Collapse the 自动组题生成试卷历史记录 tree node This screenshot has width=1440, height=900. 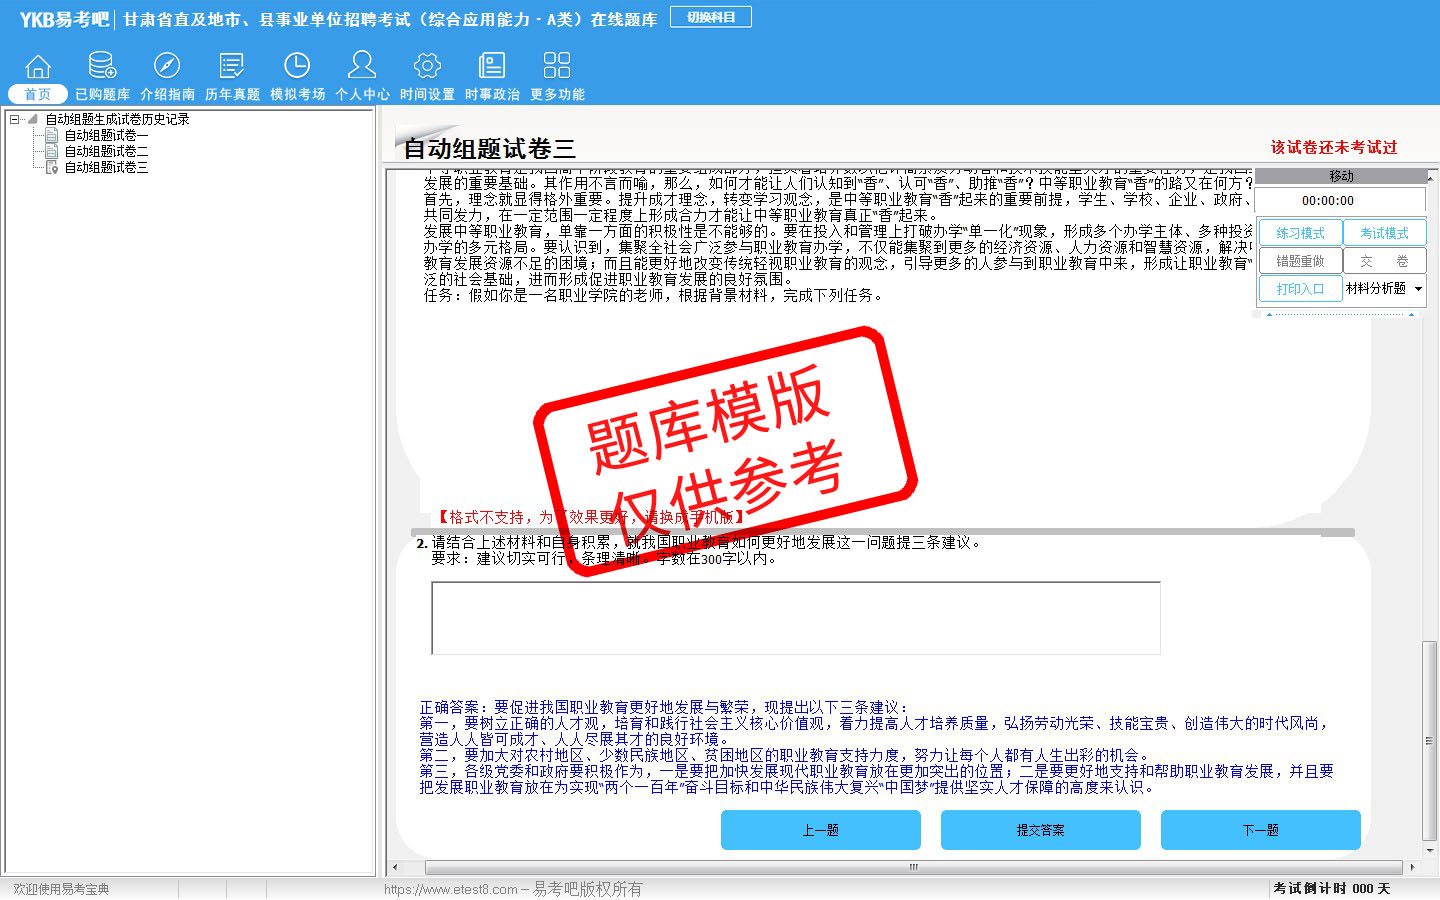[15, 119]
